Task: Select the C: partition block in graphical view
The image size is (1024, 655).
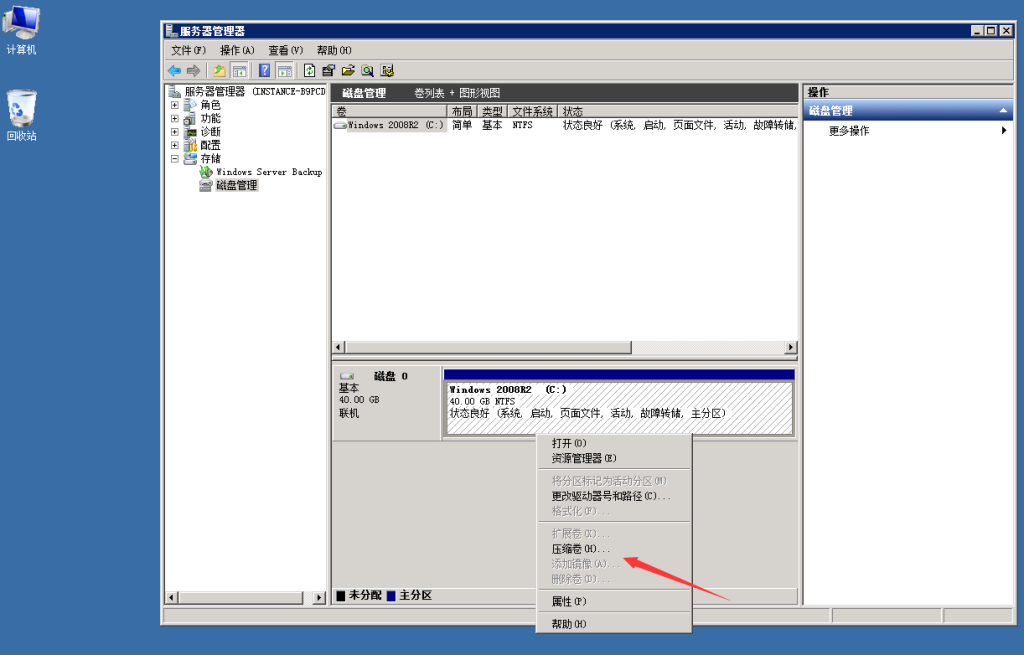Action: point(618,403)
